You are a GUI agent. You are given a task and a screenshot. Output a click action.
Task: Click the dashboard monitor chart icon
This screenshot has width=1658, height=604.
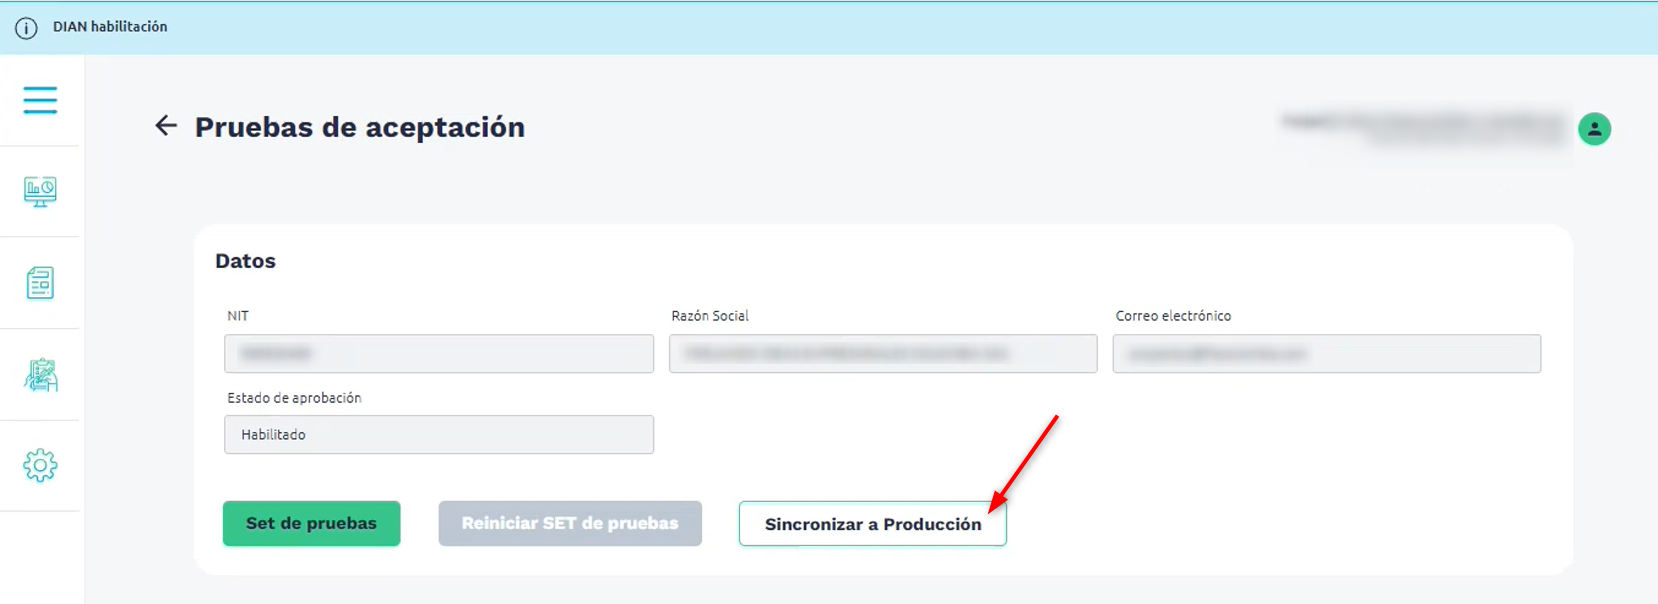[40, 191]
